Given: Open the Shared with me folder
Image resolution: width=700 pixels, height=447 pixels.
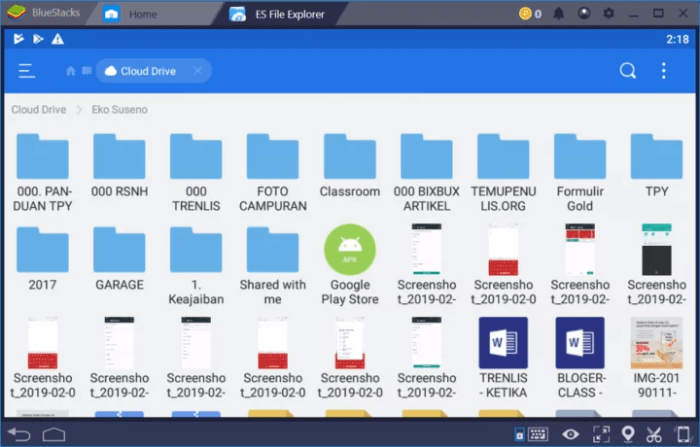Looking at the screenshot, I should point(273,266).
